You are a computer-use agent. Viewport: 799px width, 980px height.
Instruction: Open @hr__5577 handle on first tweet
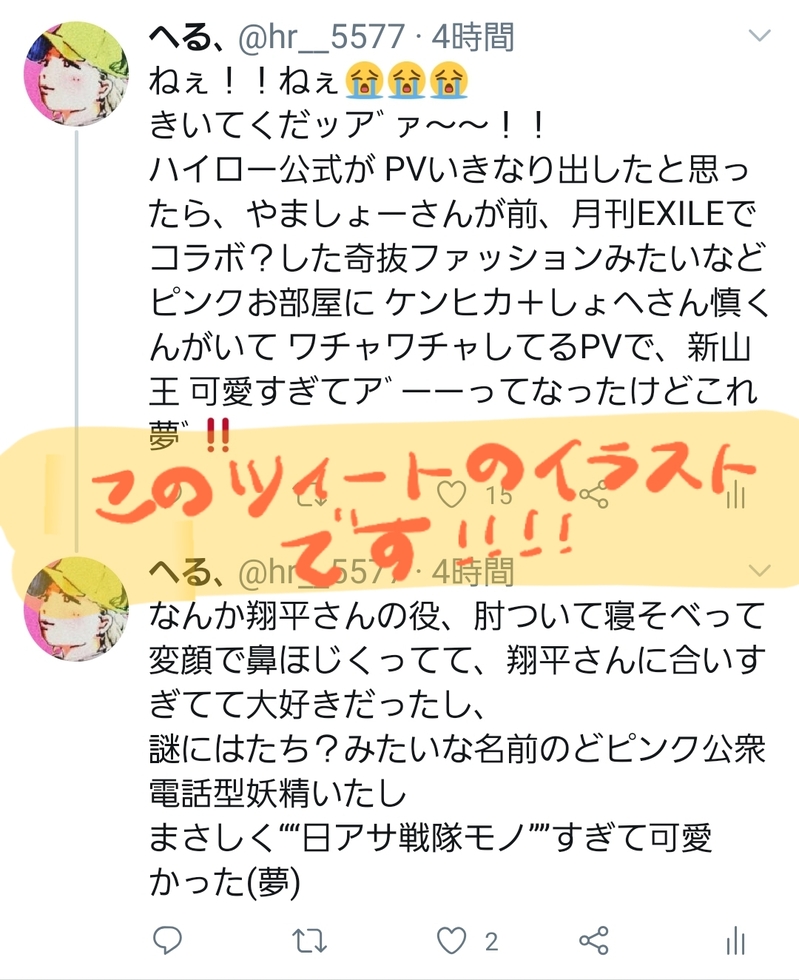pyautogui.click(x=321, y=36)
